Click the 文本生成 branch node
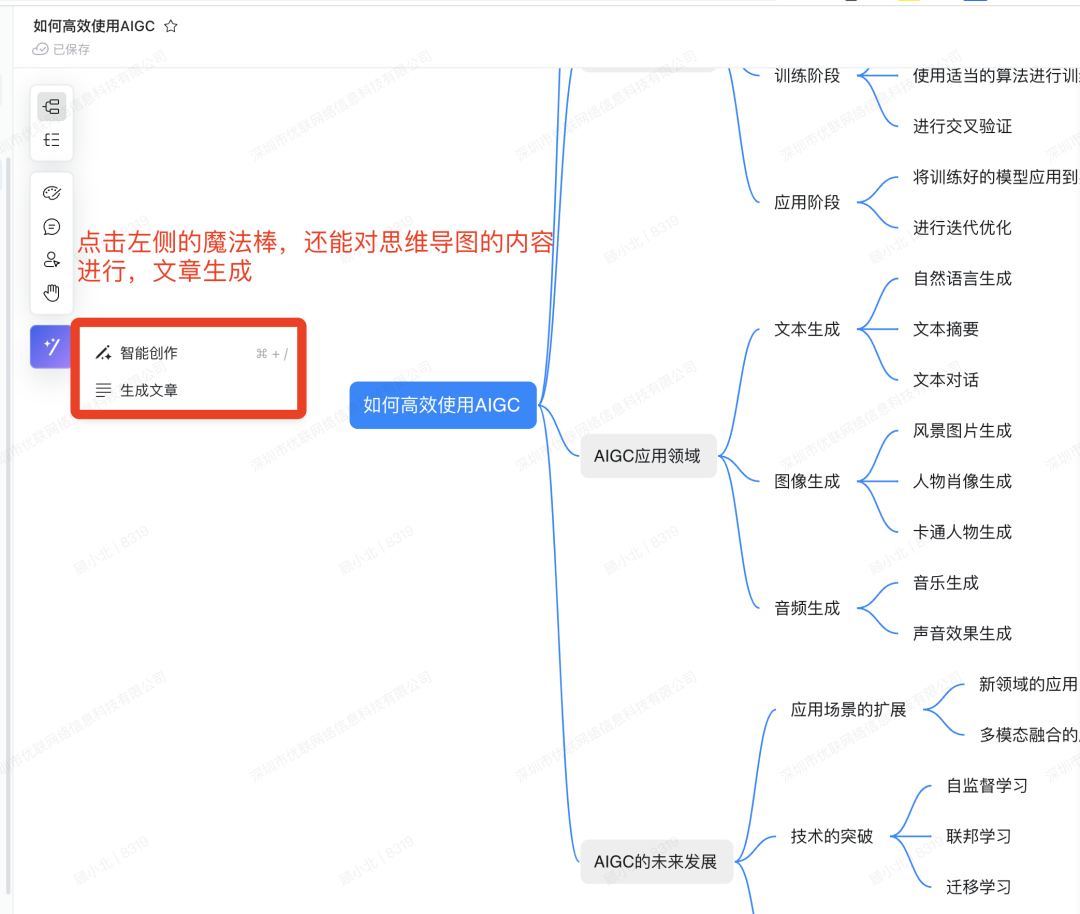Screen dimensions: 1080x914 pyautogui.click(x=807, y=330)
